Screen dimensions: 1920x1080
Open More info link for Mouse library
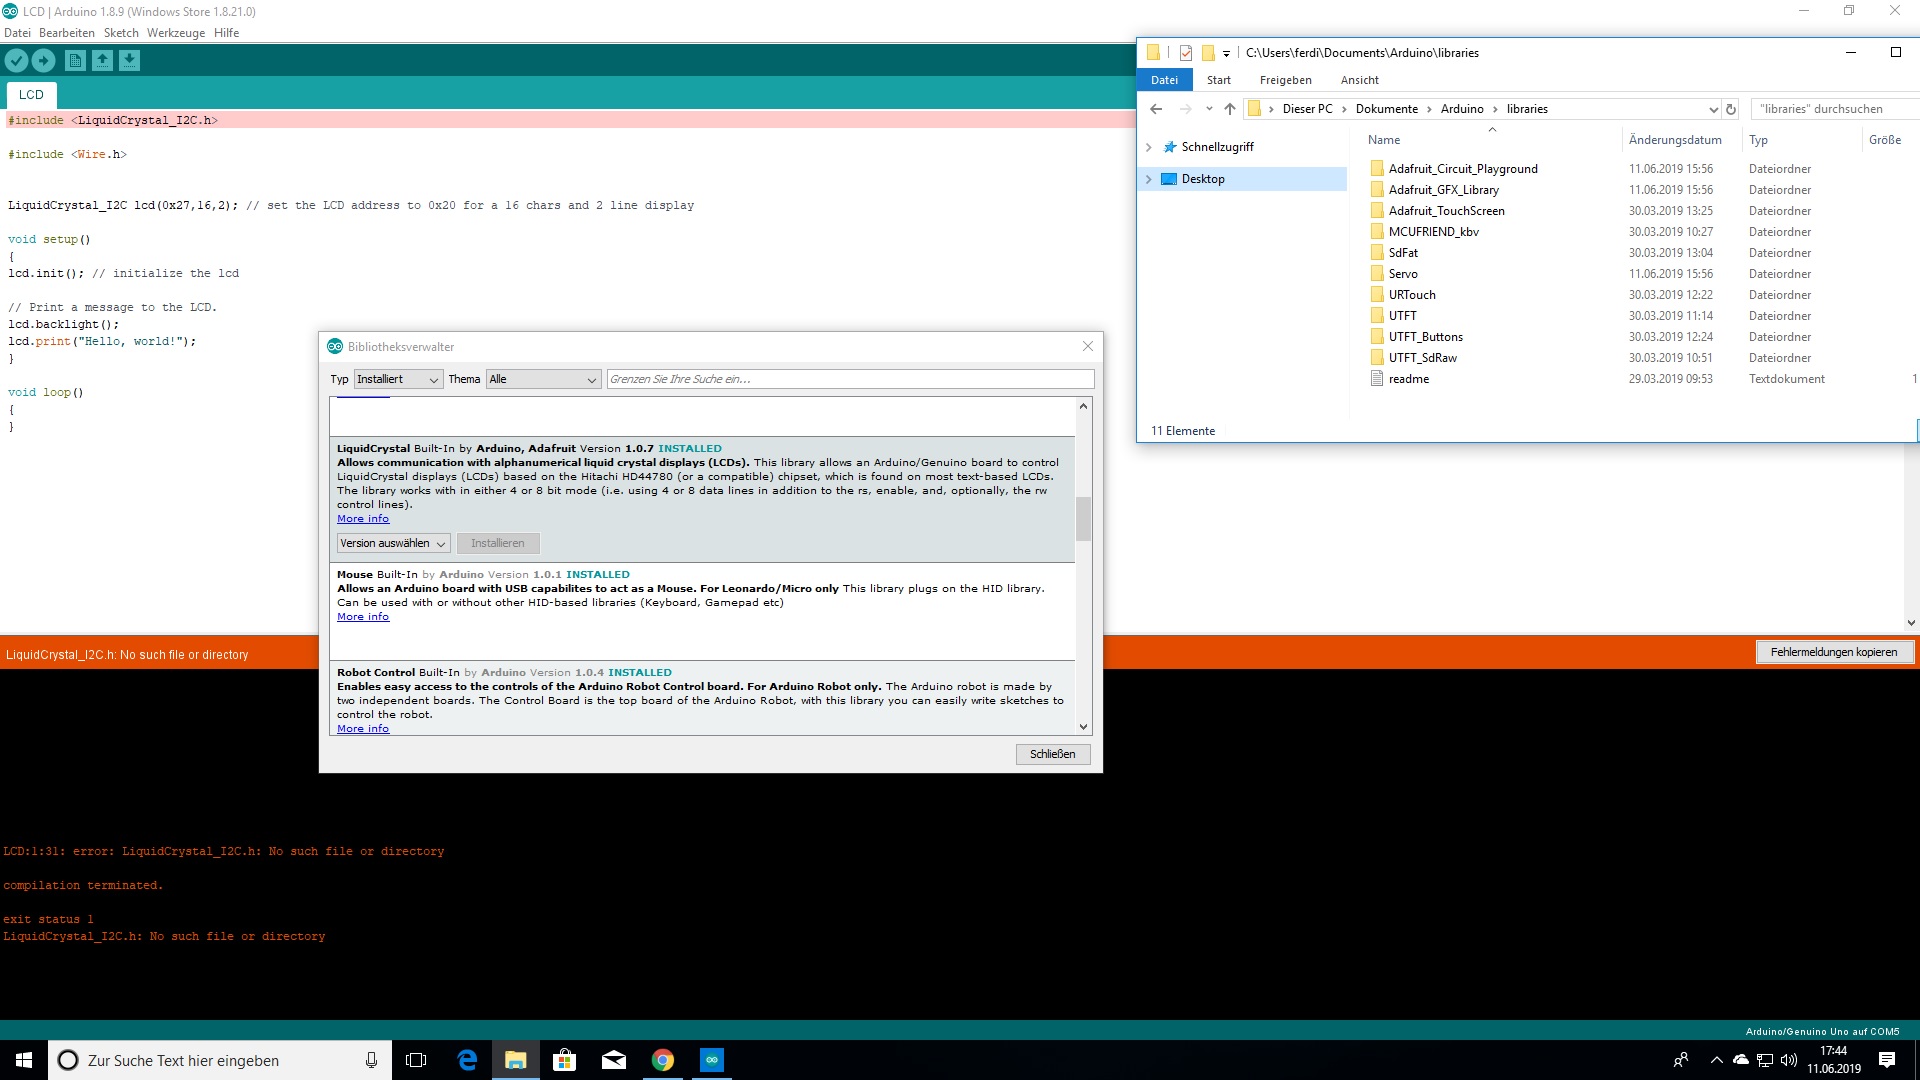click(363, 617)
